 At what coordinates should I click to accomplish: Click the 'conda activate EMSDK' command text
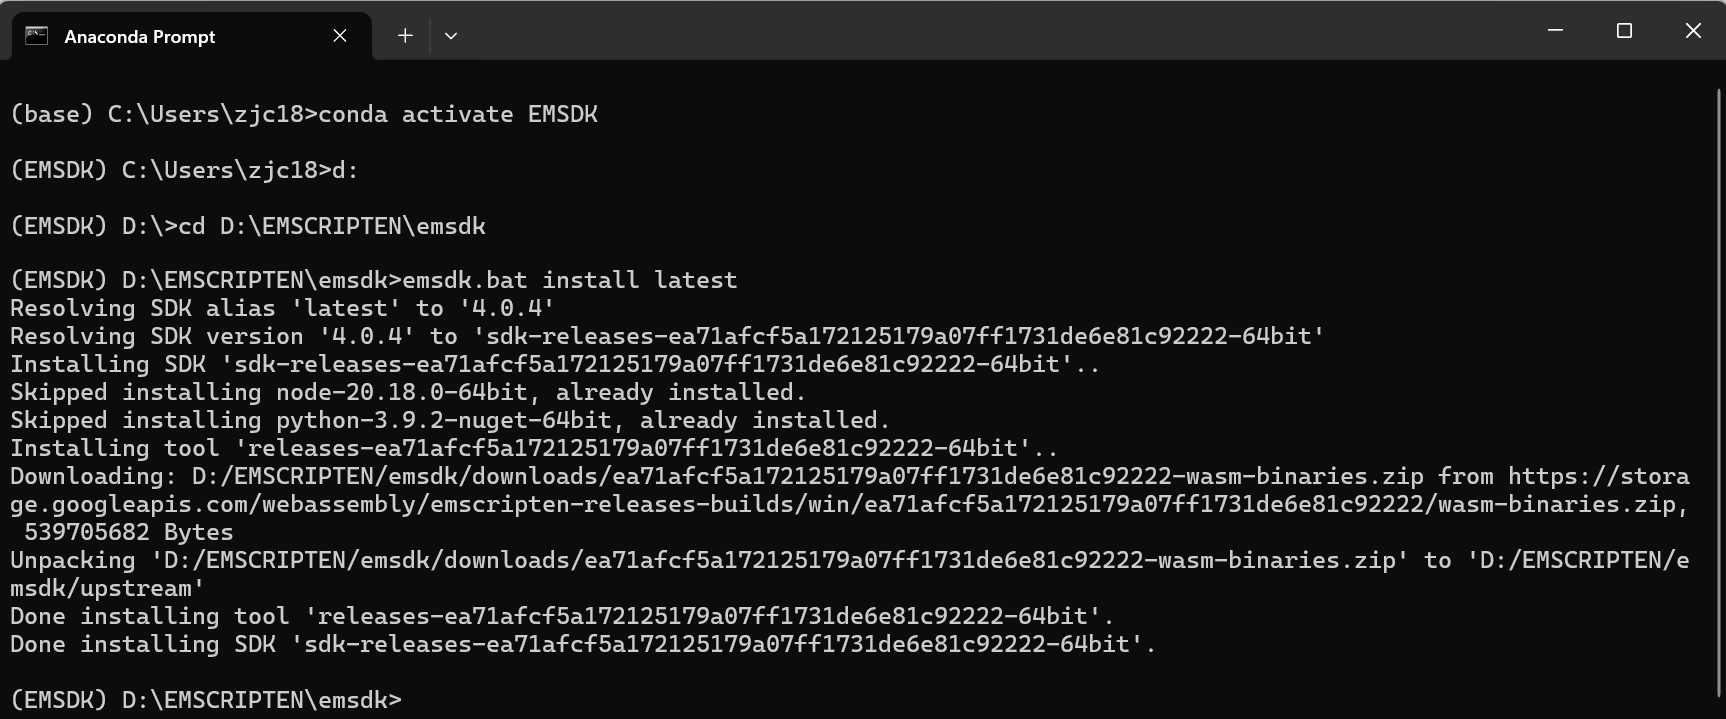[458, 114]
